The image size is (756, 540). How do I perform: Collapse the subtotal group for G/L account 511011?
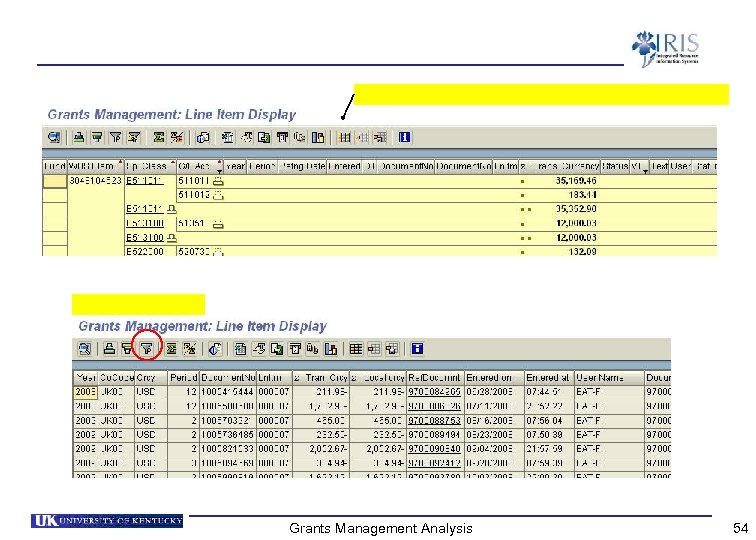tap(218, 181)
